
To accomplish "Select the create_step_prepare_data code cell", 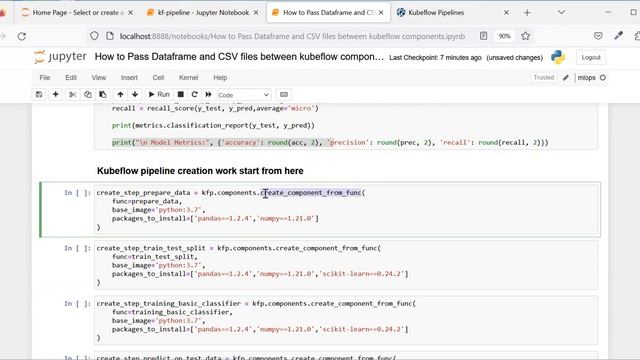I will [x=346, y=210].
